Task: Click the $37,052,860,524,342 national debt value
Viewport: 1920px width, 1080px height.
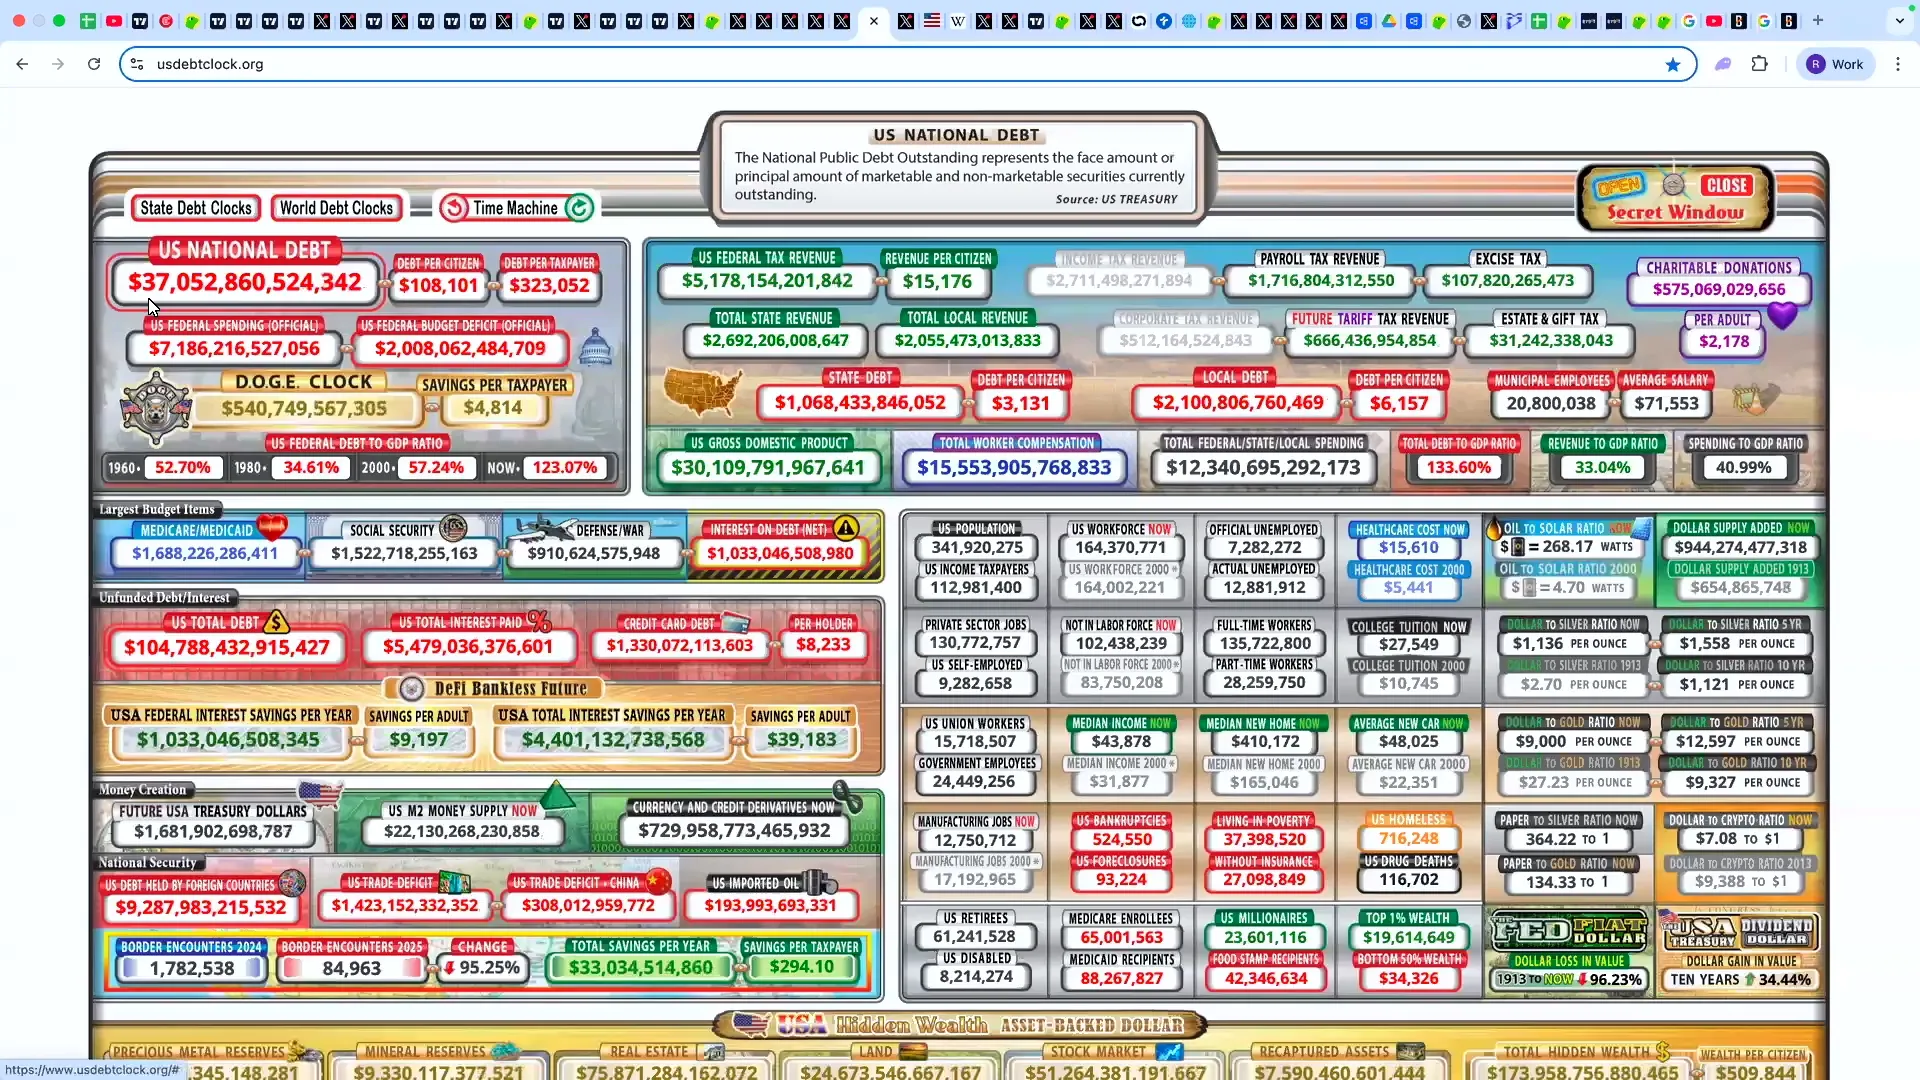Action: click(x=245, y=282)
